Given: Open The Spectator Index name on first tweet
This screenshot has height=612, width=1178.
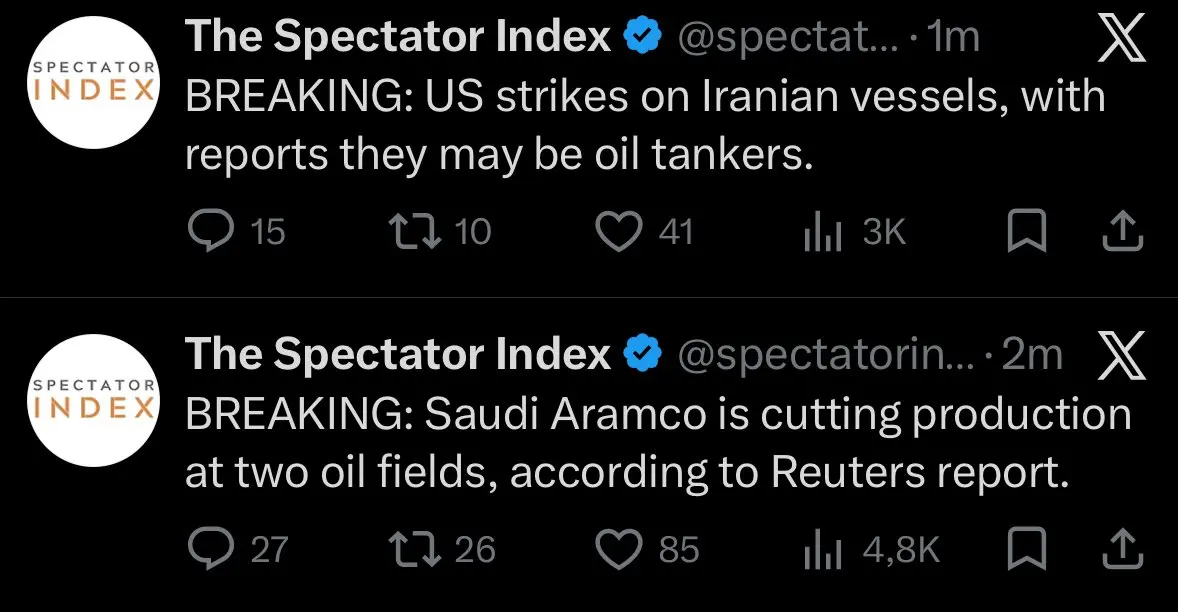Looking at the screenshot, I should coord(398,38).
